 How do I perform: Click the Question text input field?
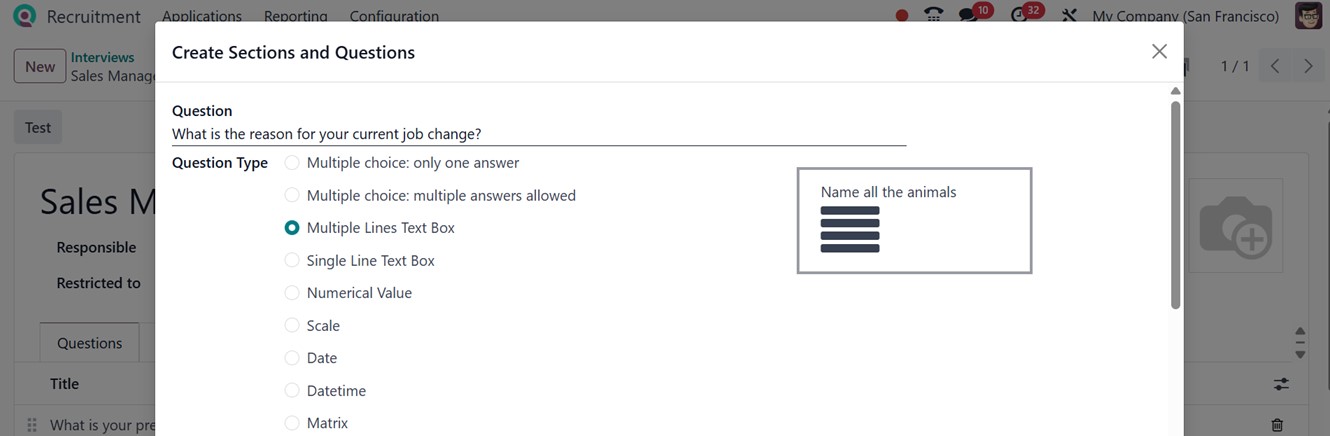538,134
